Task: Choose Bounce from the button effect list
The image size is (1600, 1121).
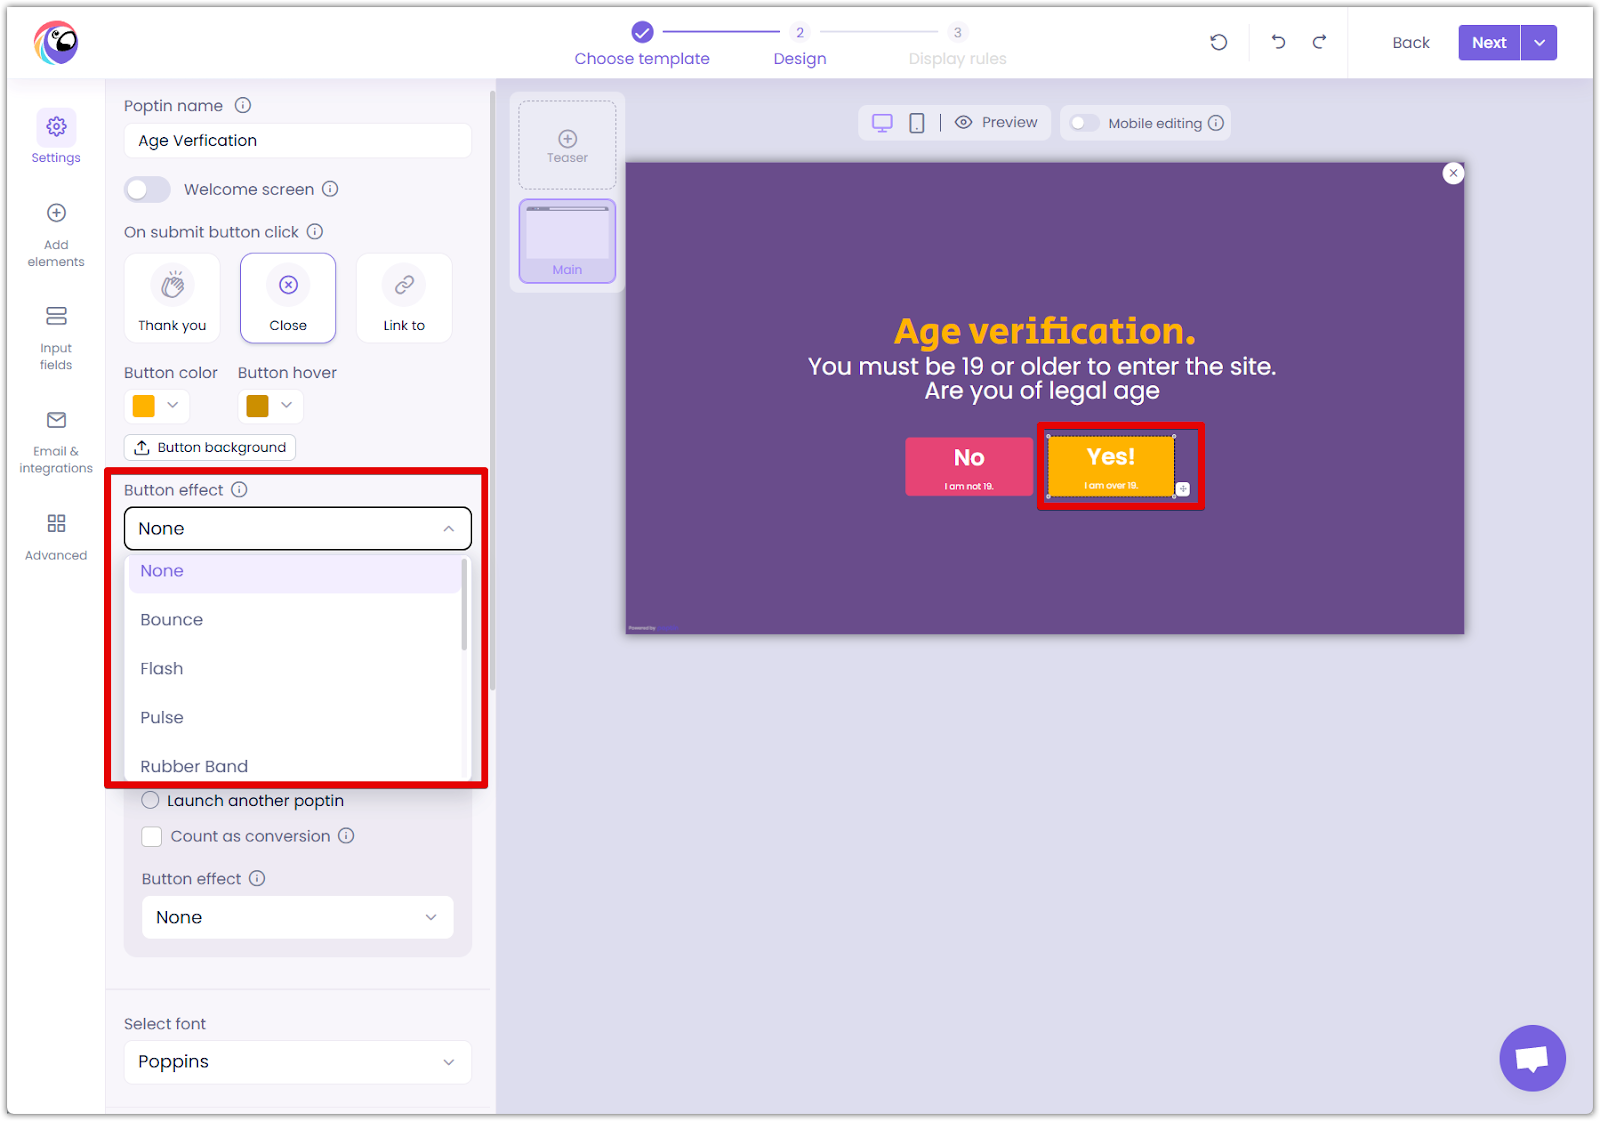Action: pos(172,620)
